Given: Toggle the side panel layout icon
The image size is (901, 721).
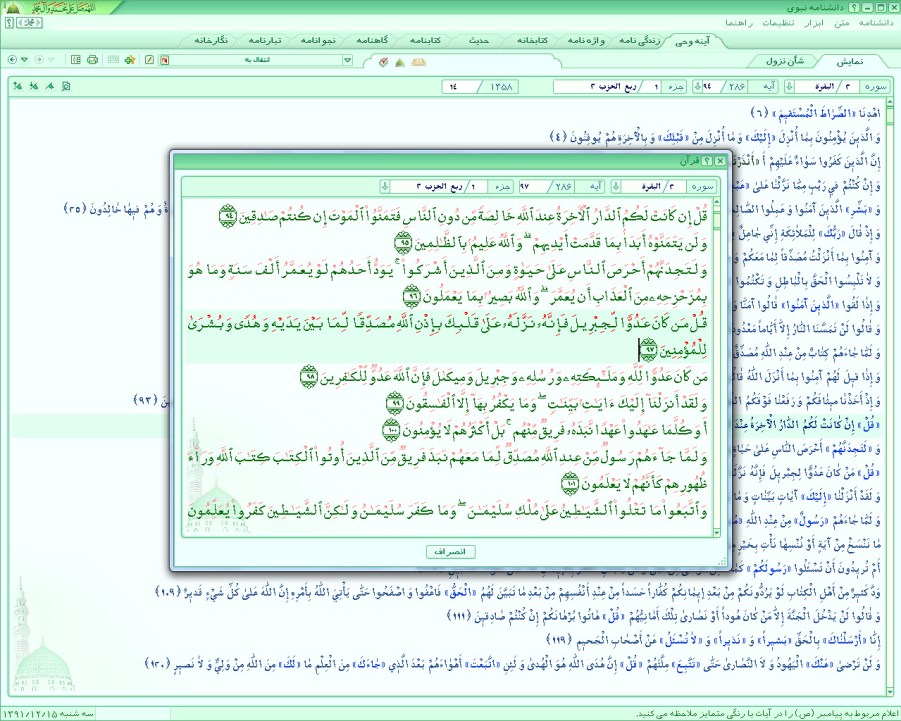Looking at the screenshot, I should tap(76, 60).
